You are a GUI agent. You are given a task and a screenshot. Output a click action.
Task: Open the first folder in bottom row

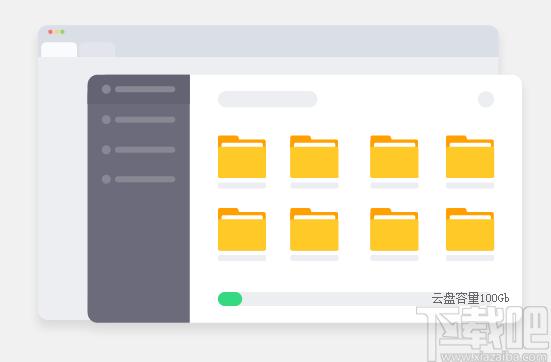[x=242, y=230]
